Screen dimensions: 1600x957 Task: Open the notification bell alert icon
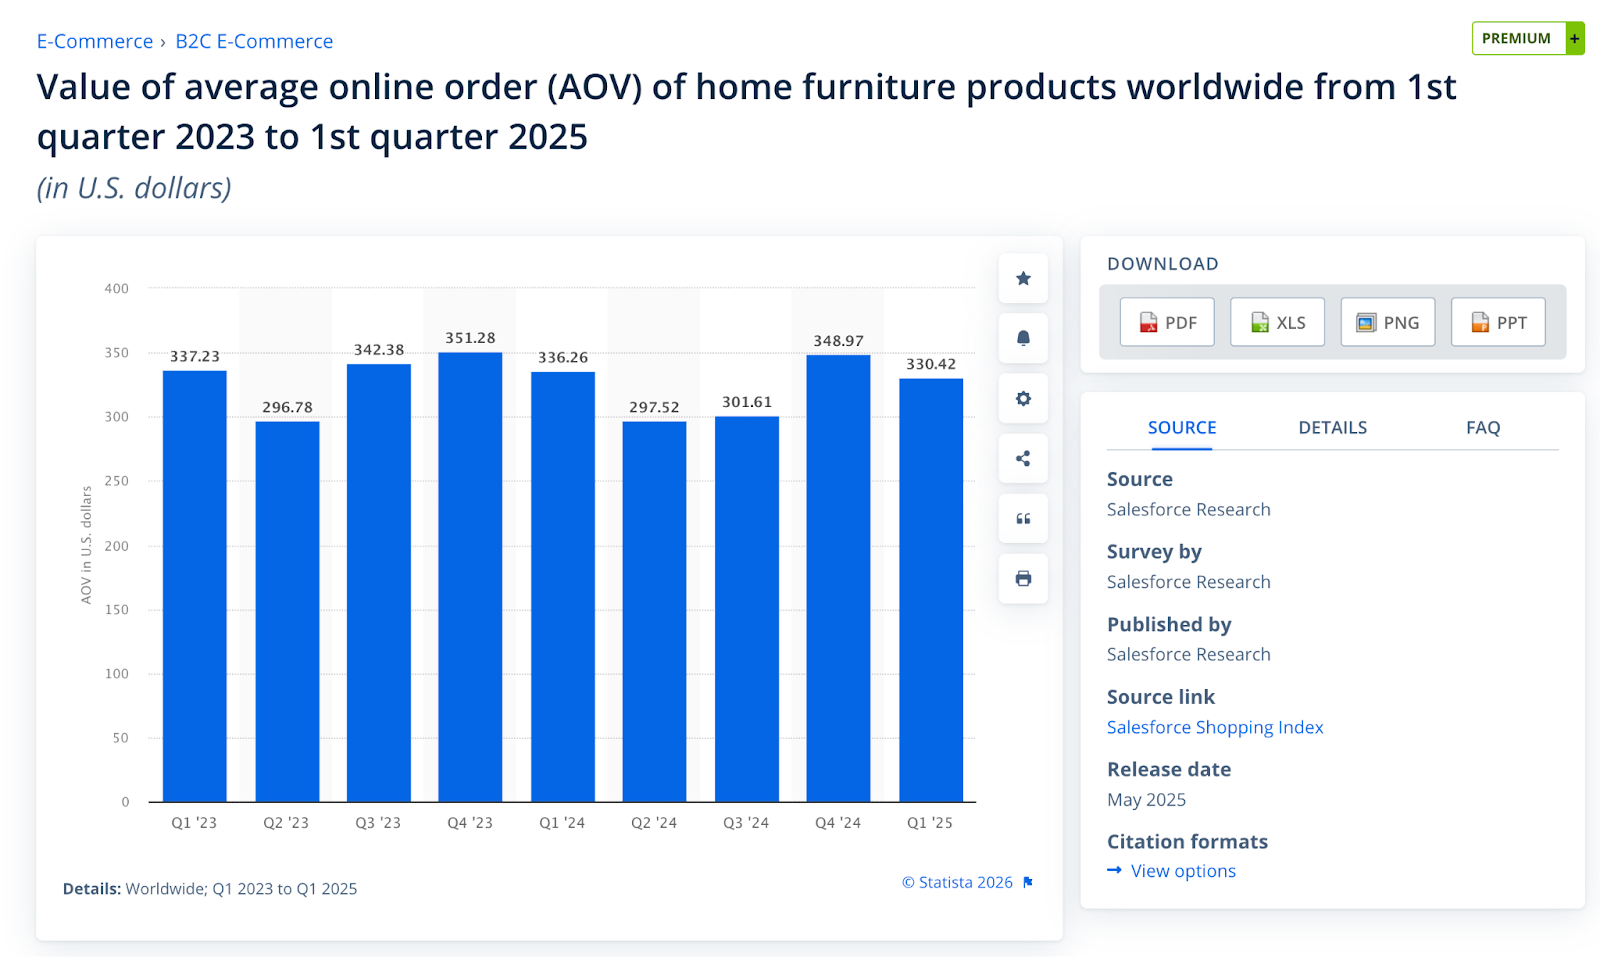[x=1022, y=338]
